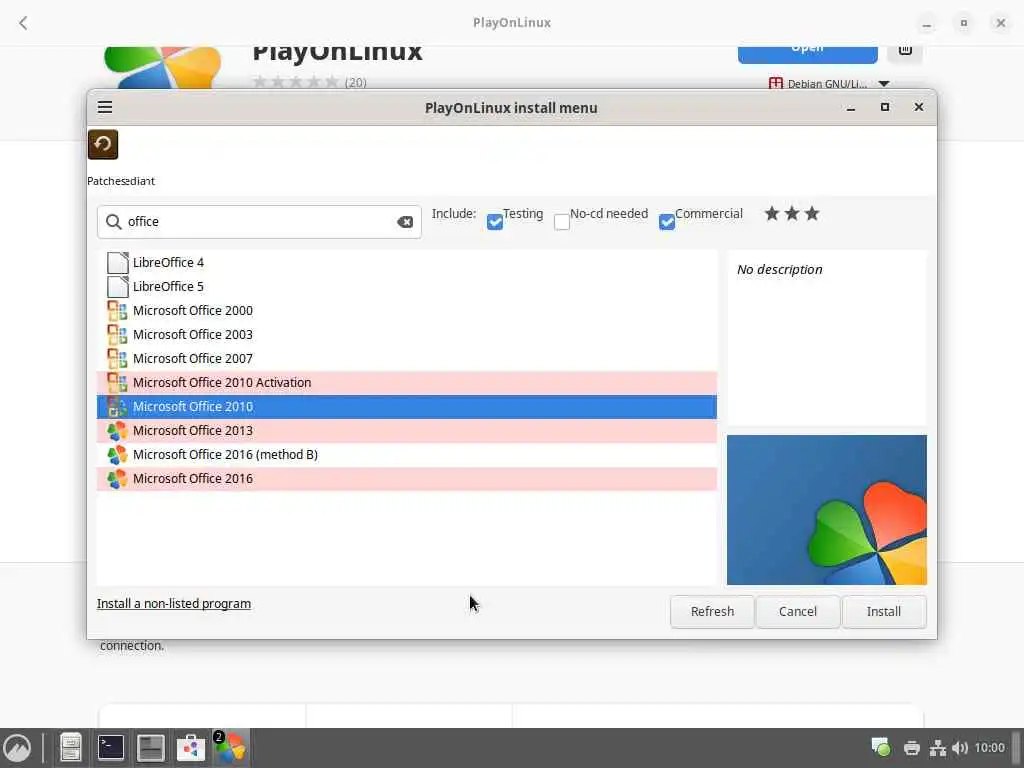Image resolution: width=1024 pixels, height=768 pixels.
Task: Open the terminal from the taskbar
Action: coord(110,748)
